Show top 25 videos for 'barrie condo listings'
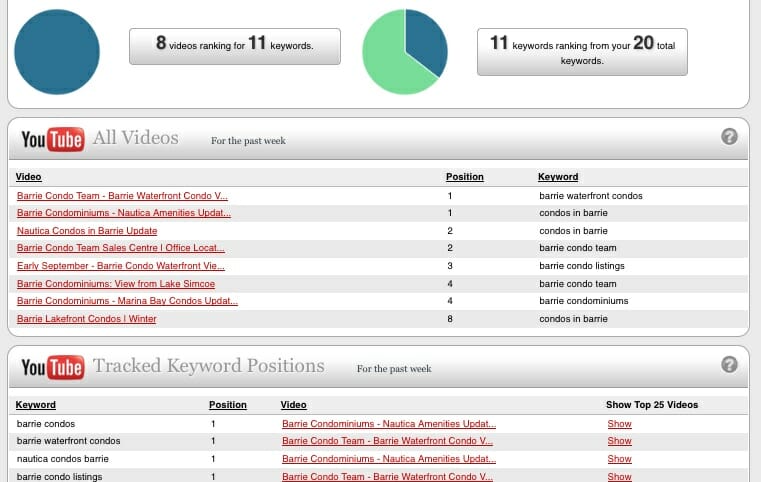Image resolution: width=761 pixels, height=482 pixels. (619, 477)
